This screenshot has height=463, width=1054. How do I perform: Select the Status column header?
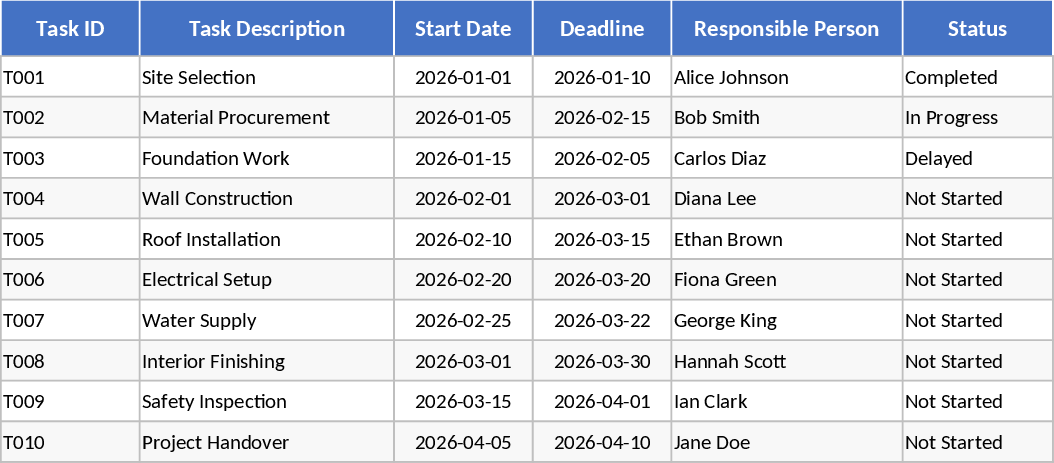(x=977, y=29)
